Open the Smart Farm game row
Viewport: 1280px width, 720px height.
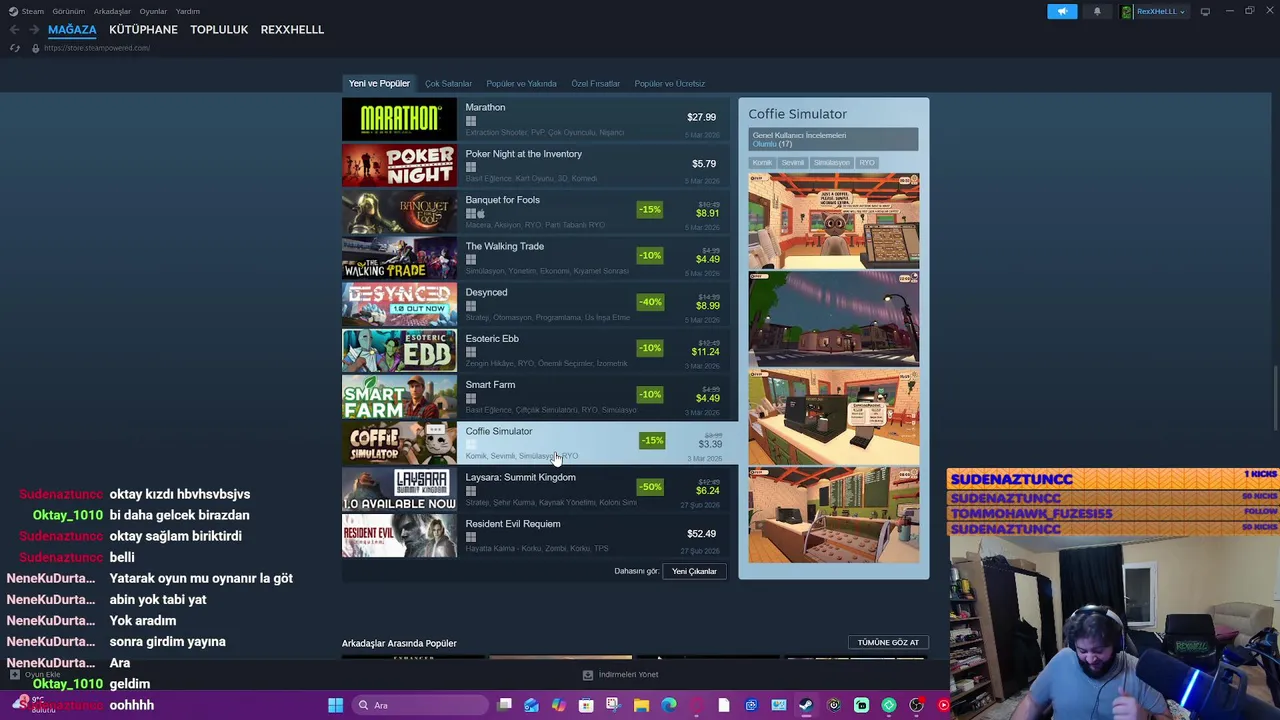(536, 397)
